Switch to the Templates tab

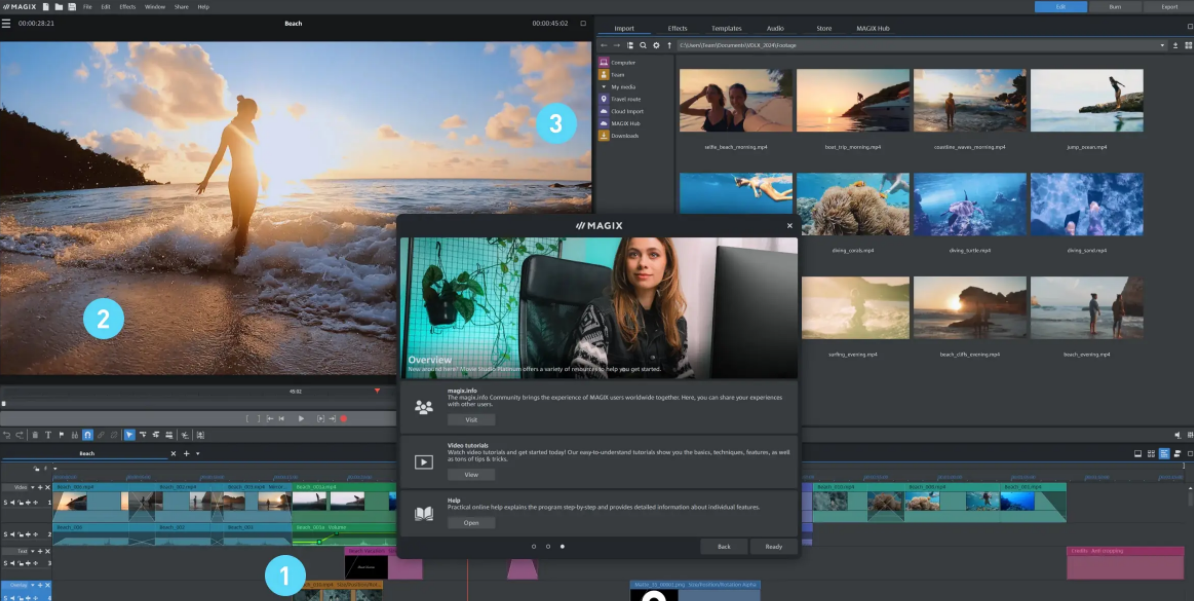(726, 28)
